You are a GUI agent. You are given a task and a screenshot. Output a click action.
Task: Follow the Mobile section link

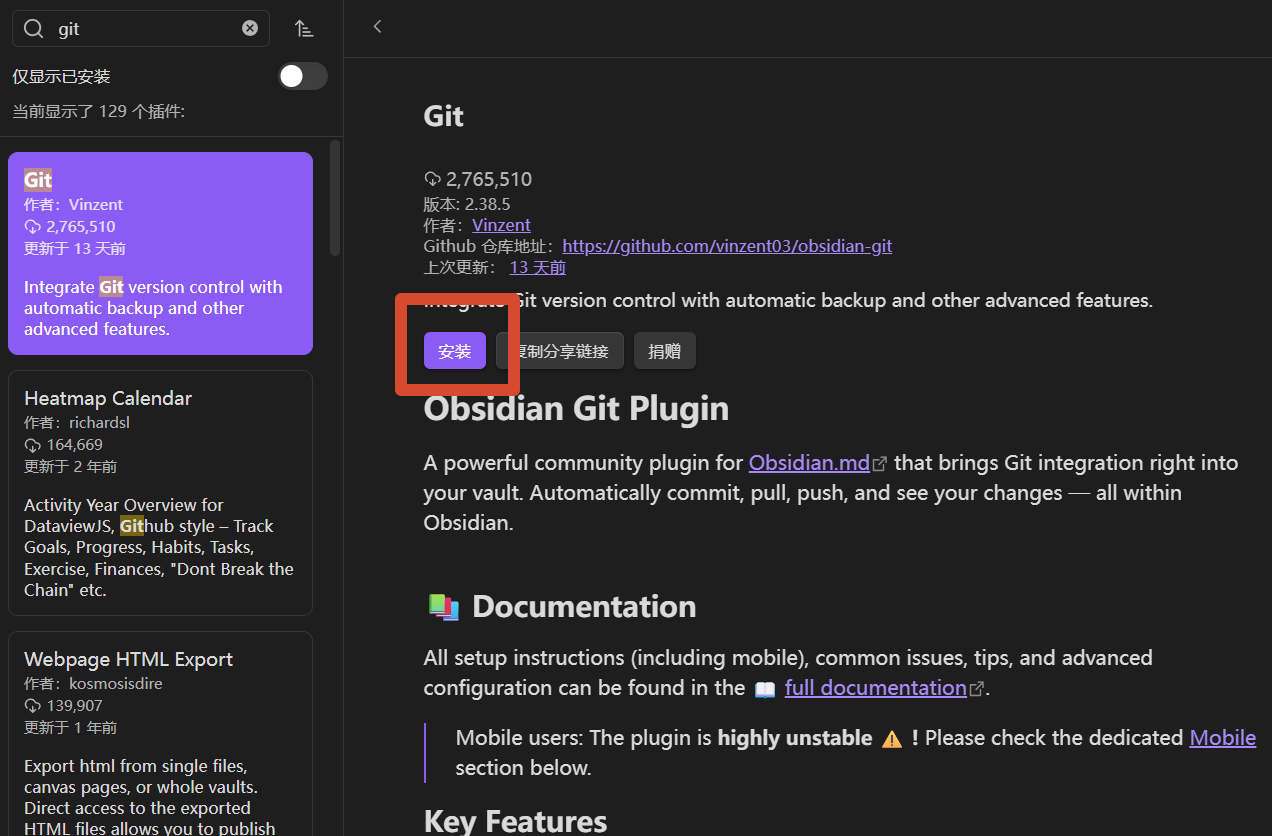[1222, 738]
